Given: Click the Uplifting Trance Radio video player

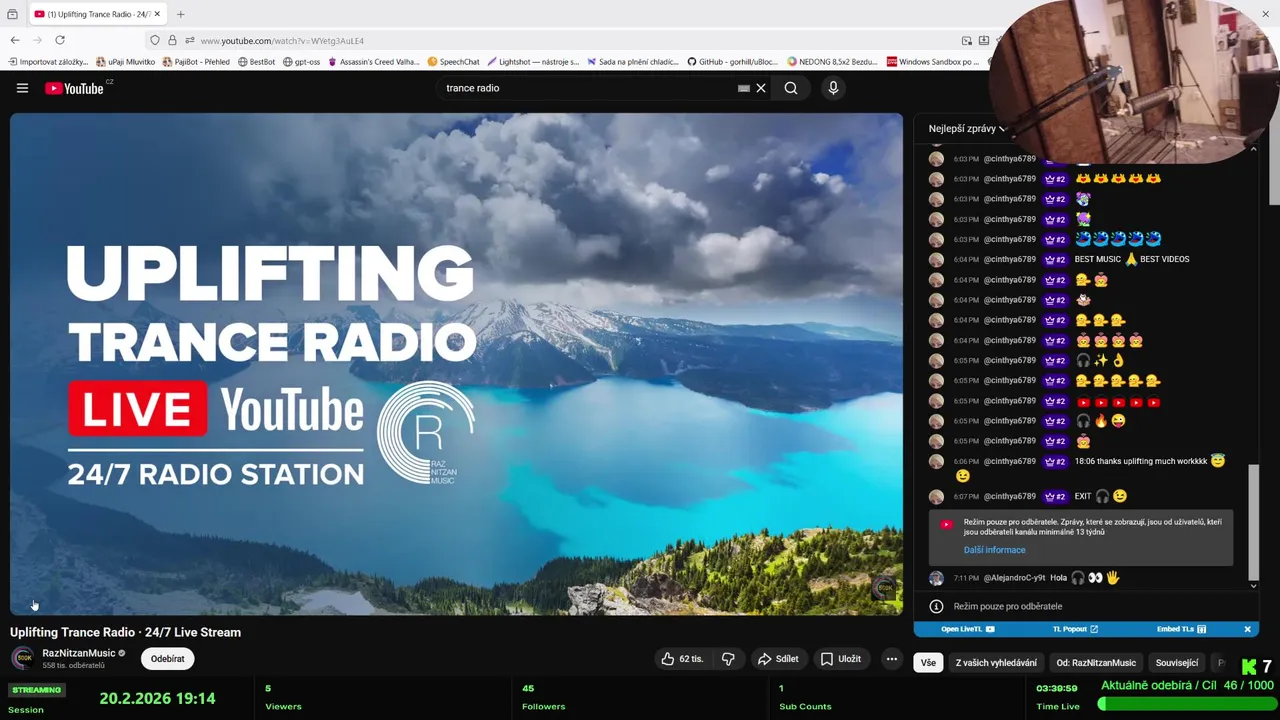Looking at the screenshot, I should pyautogui.click(x=456, y=363).
